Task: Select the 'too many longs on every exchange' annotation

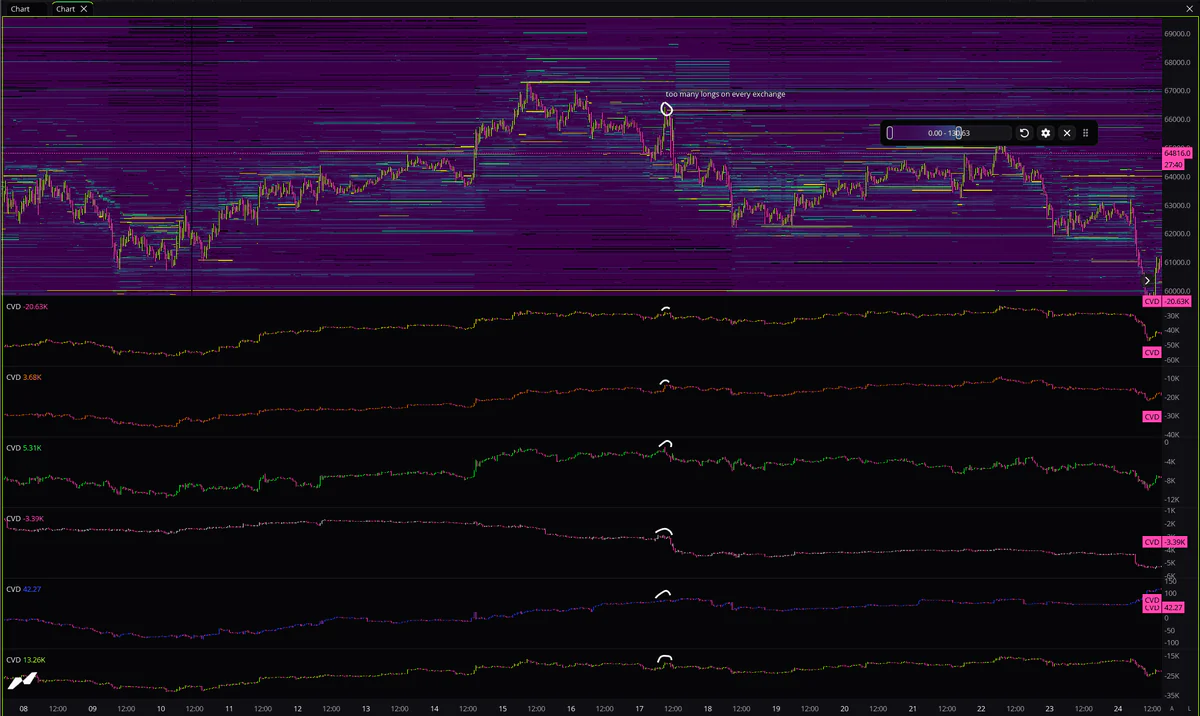Action: coord(725,94)
